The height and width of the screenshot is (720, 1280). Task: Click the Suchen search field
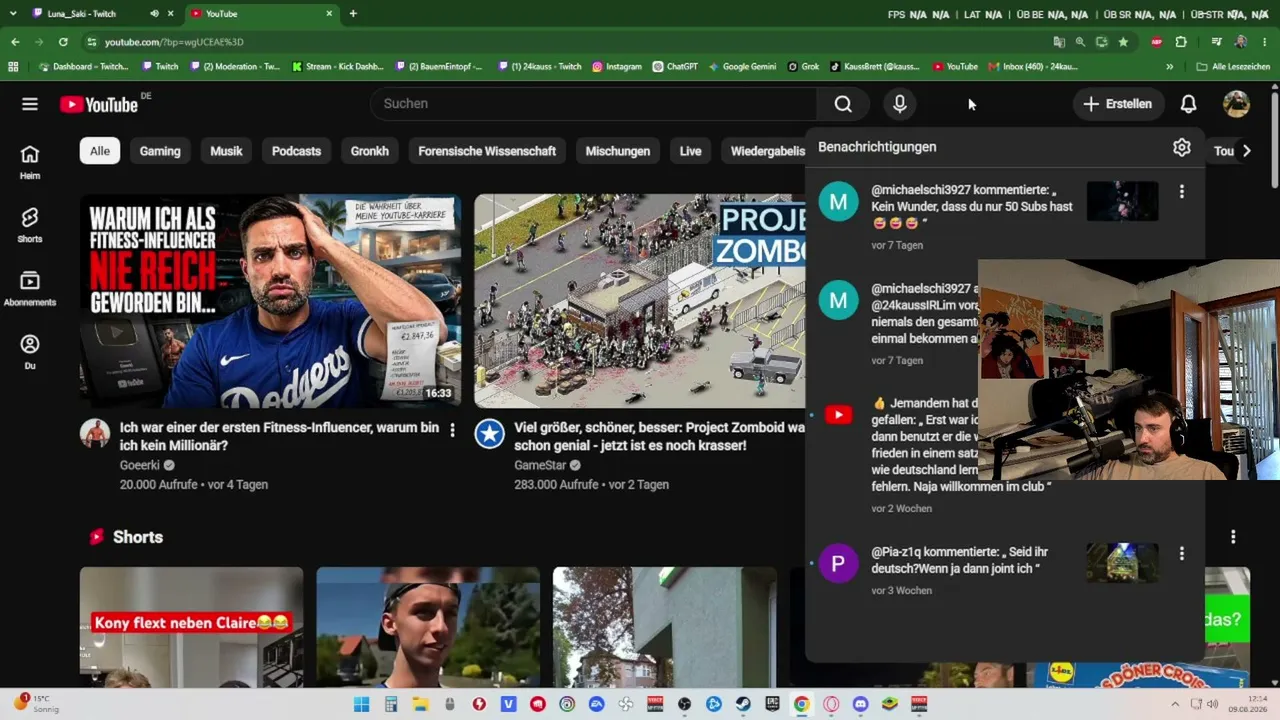594,104
